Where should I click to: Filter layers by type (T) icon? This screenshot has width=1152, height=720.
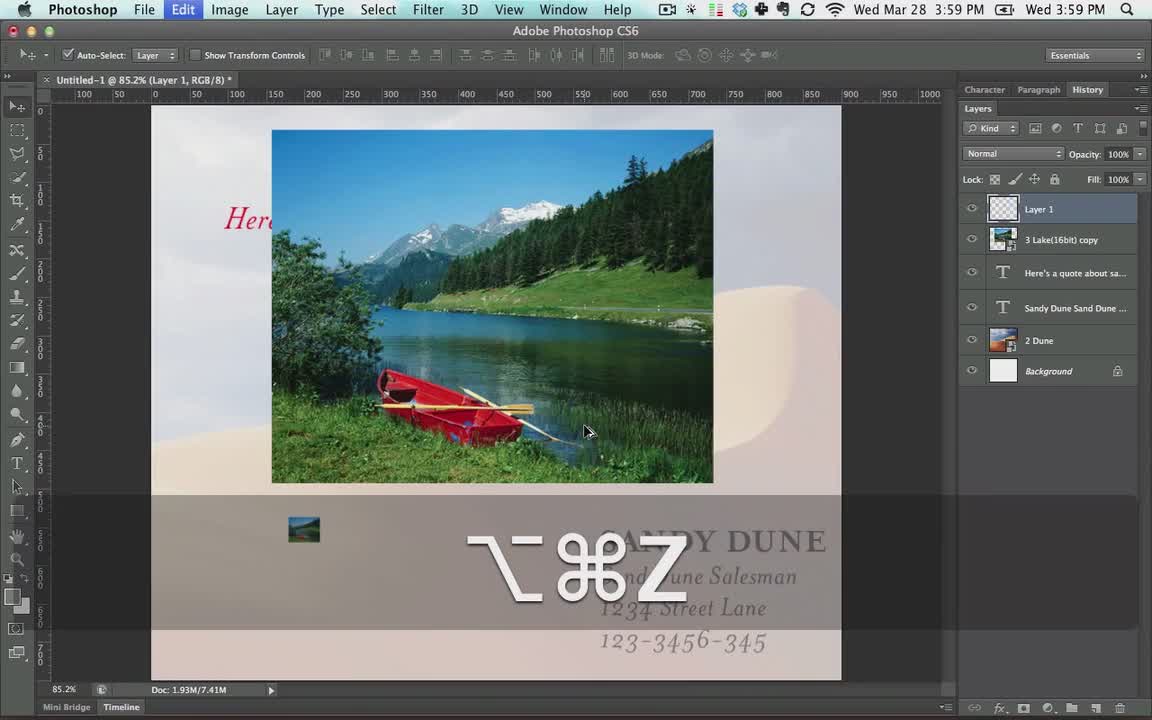(1078, 129)
